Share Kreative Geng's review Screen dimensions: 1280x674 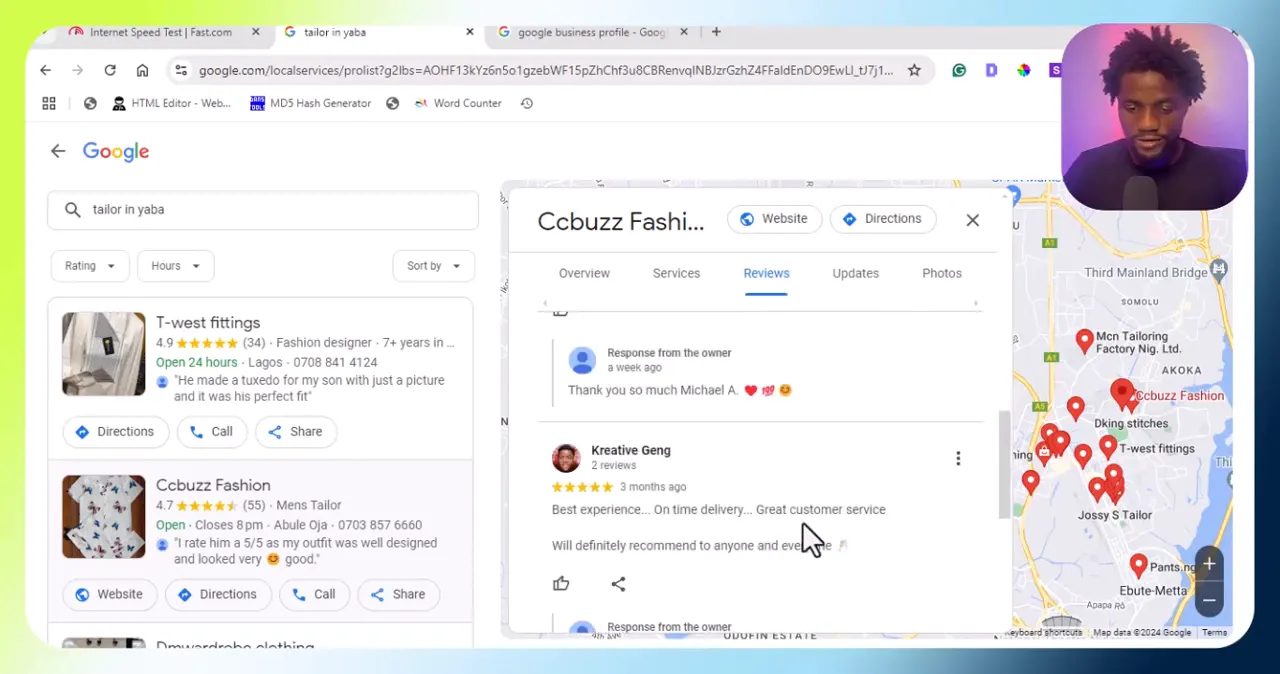(618, 584)
